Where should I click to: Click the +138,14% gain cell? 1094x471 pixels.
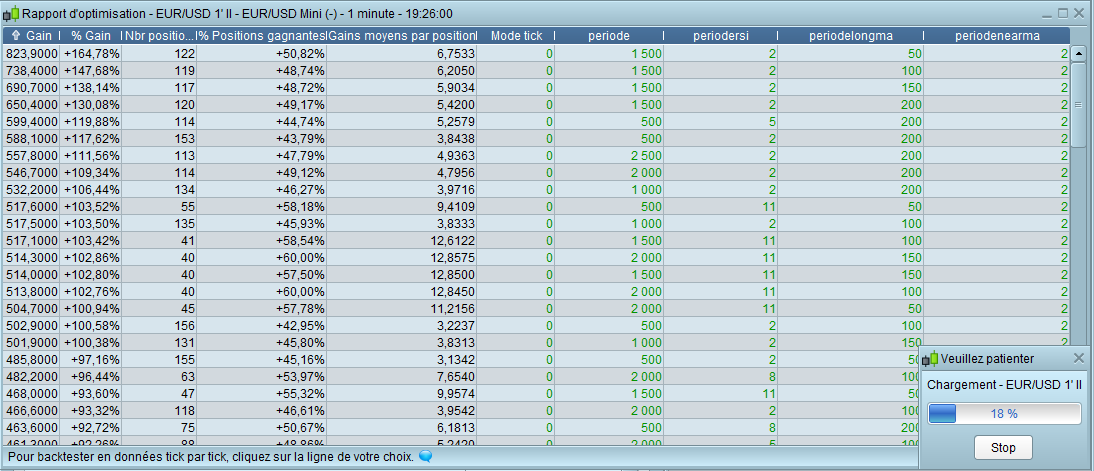click(91, 87)
